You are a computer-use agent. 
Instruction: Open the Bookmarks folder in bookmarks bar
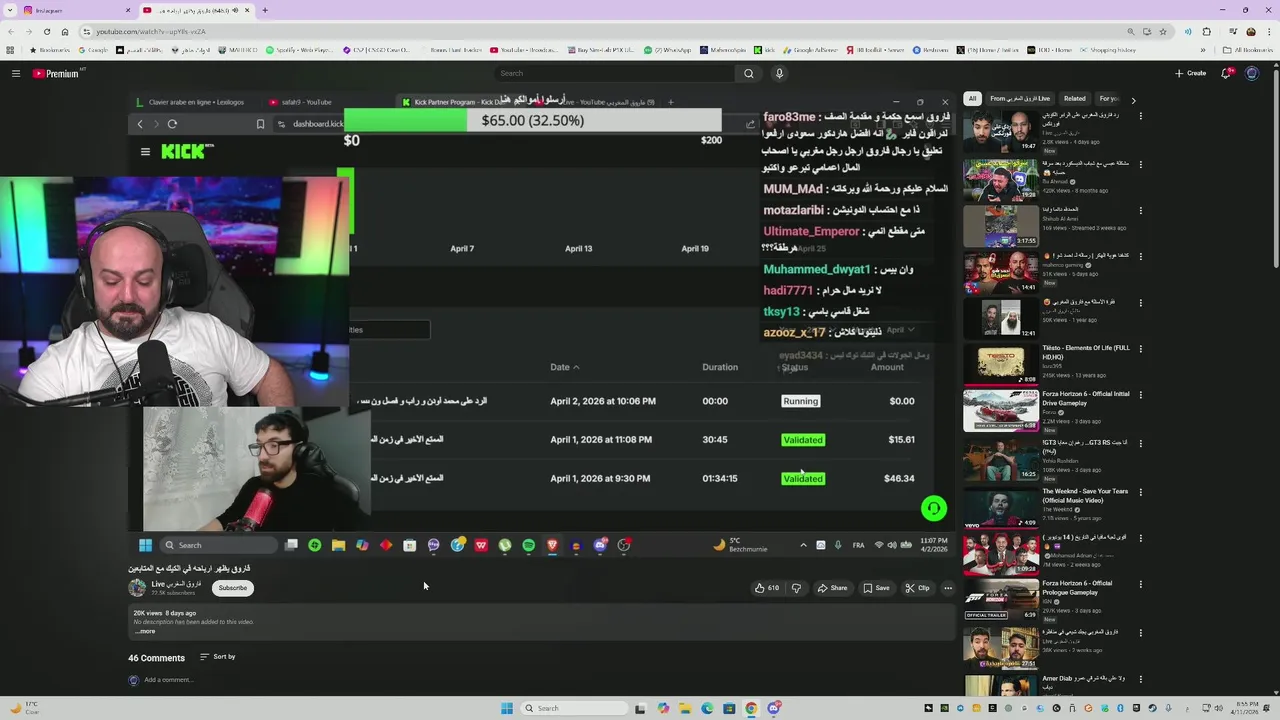[x=50, y=50]
